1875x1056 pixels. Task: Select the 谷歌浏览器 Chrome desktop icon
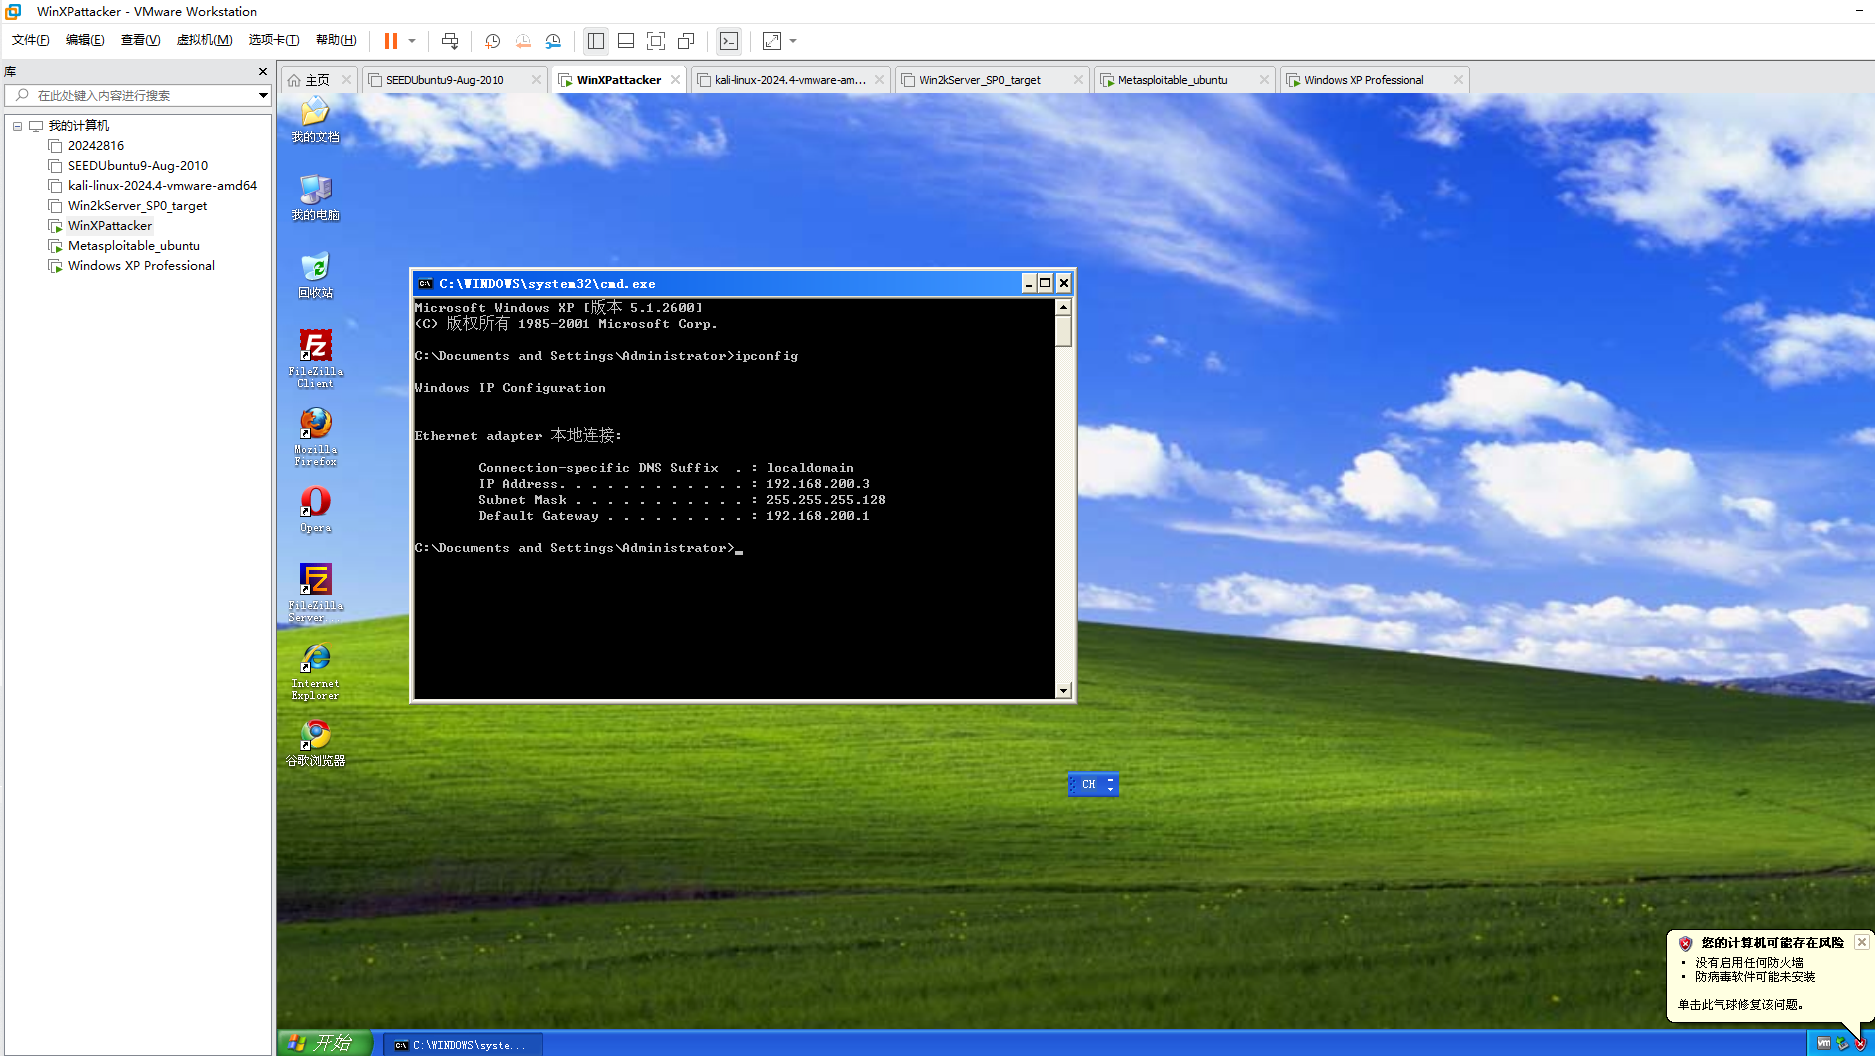pos(315,744)
